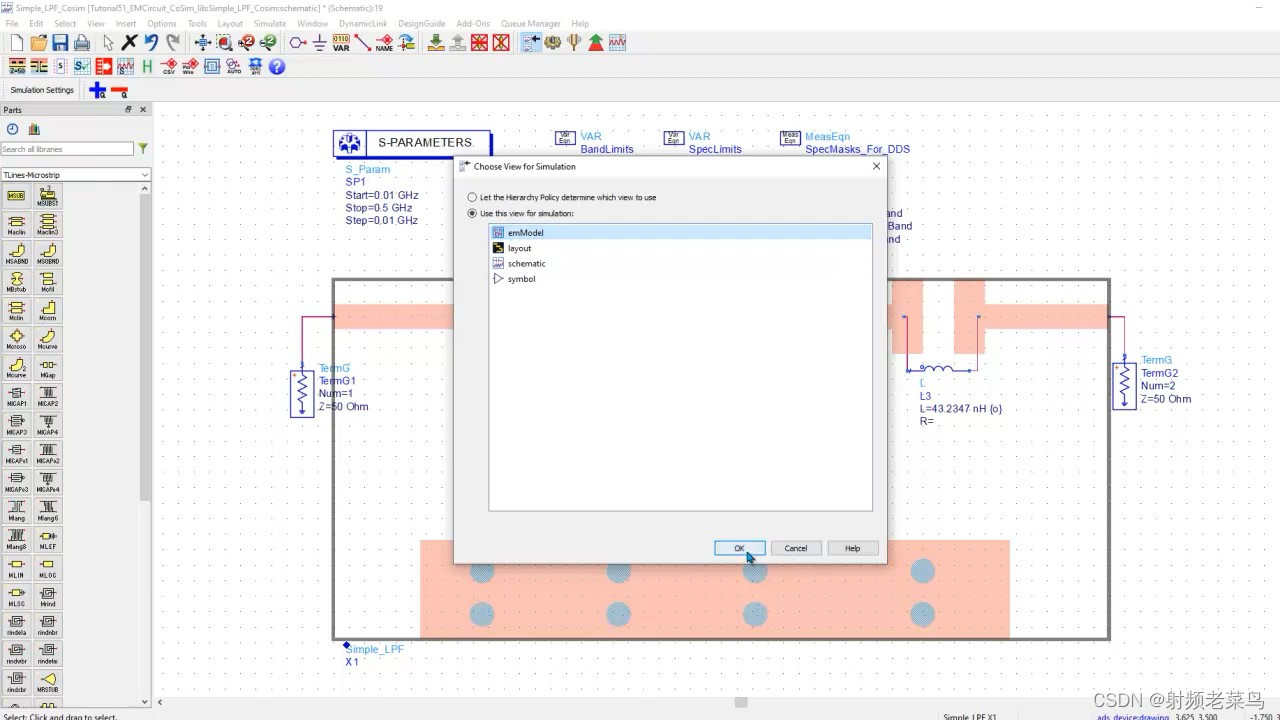Screen dimensions: 1280x720
Task: Select the Hierarchy Policy radio button
Action: coord(472,197)
